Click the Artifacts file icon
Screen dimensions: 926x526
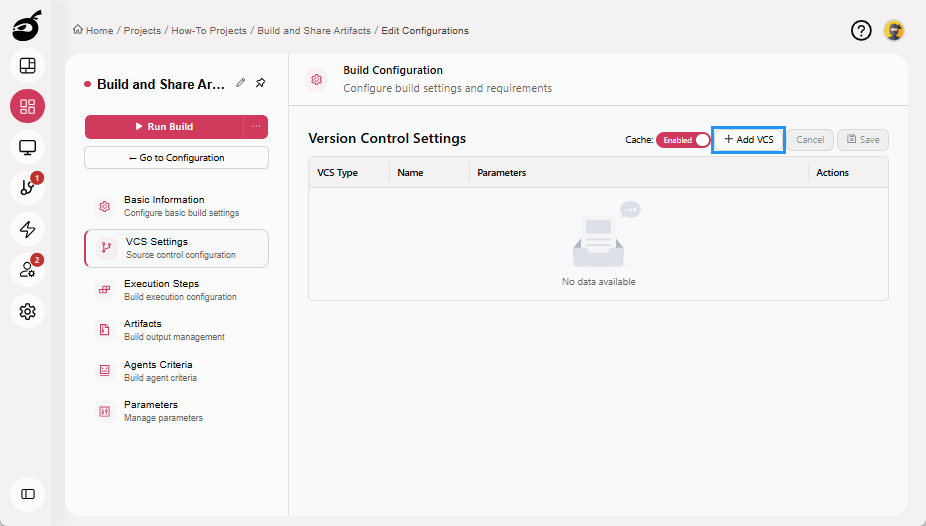pyautogui.click(x=105, y=330)
